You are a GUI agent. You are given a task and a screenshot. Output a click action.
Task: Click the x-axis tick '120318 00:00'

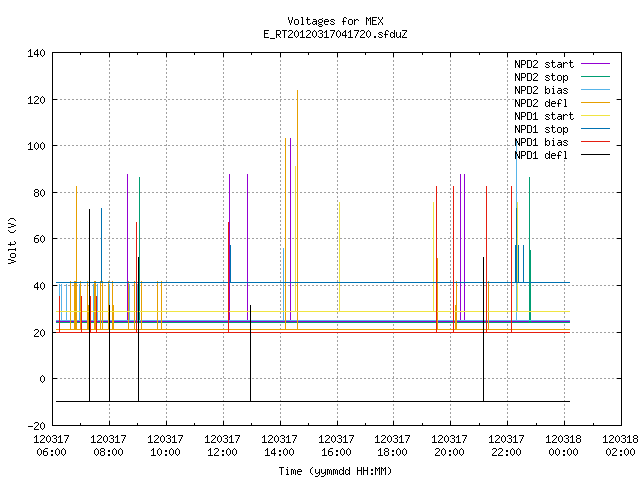click(563, 446)
